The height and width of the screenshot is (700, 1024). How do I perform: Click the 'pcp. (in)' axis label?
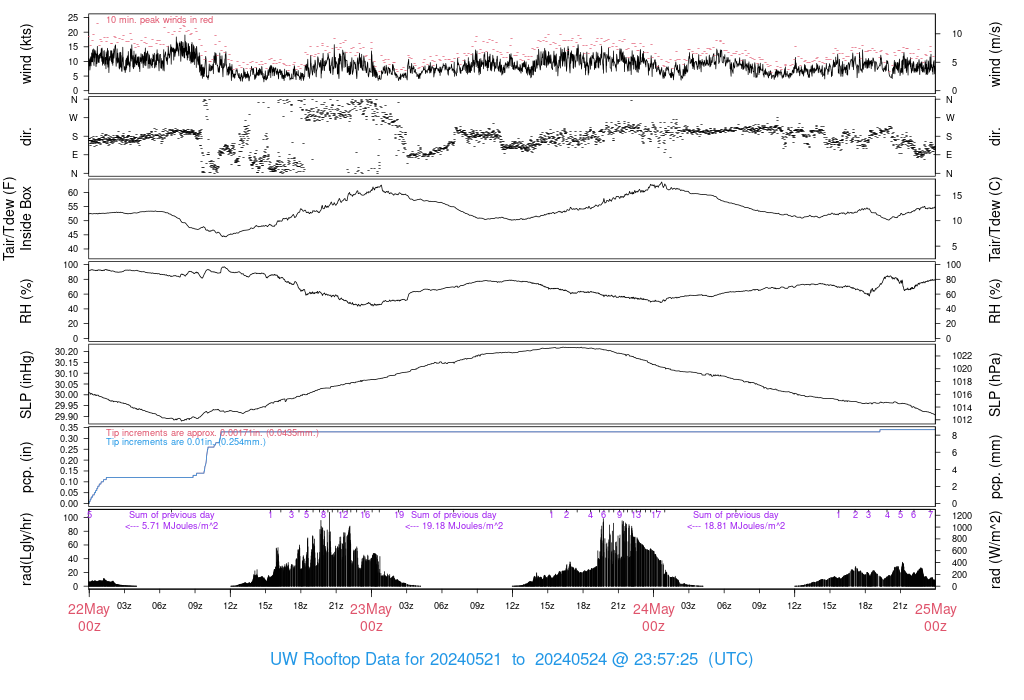click(x=26, y=467)
